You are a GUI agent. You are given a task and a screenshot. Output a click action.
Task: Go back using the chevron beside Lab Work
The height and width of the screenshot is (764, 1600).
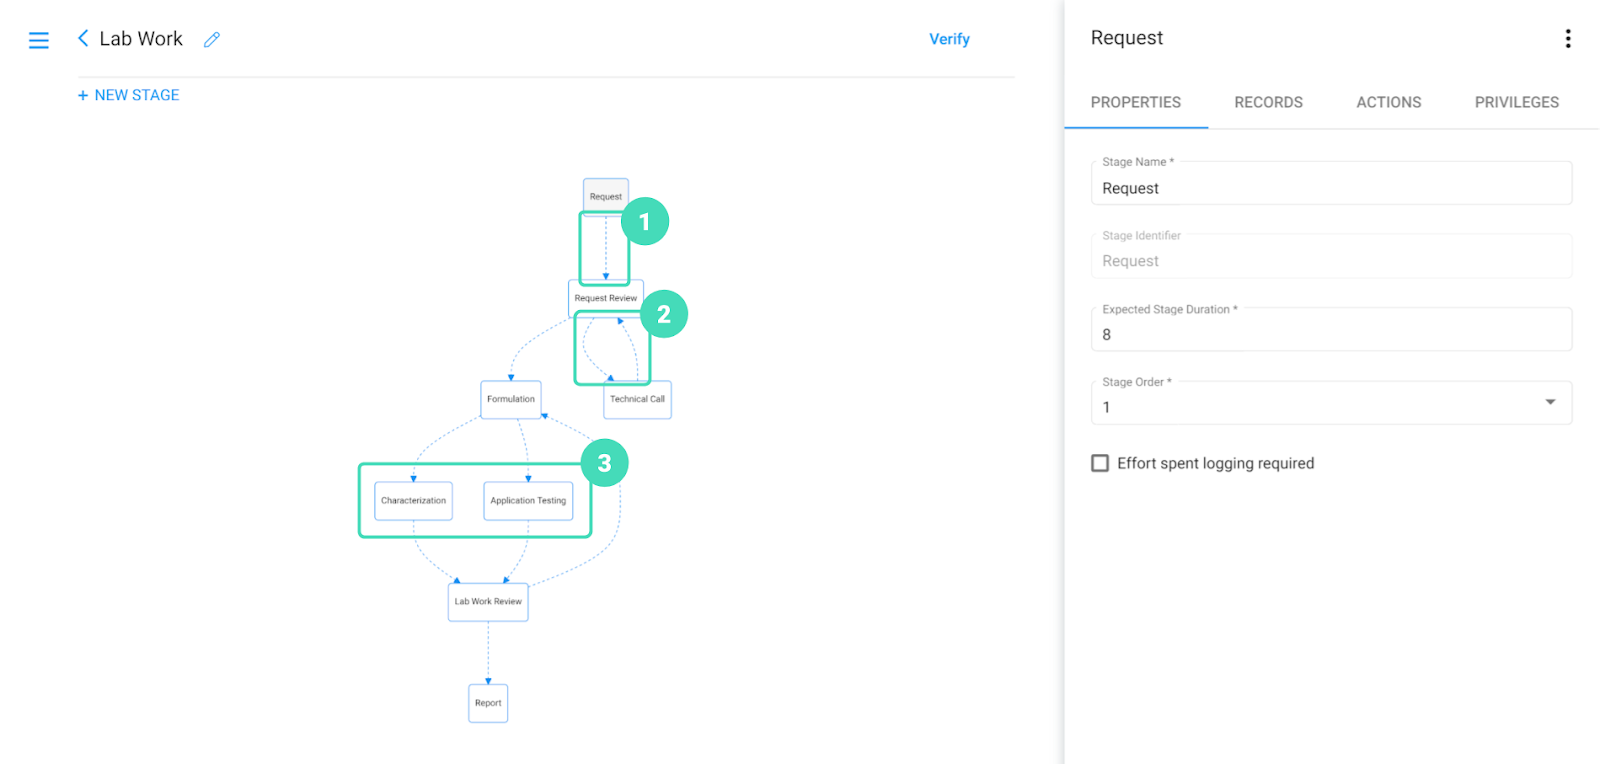pyautogui.click(x=83, y=38)
